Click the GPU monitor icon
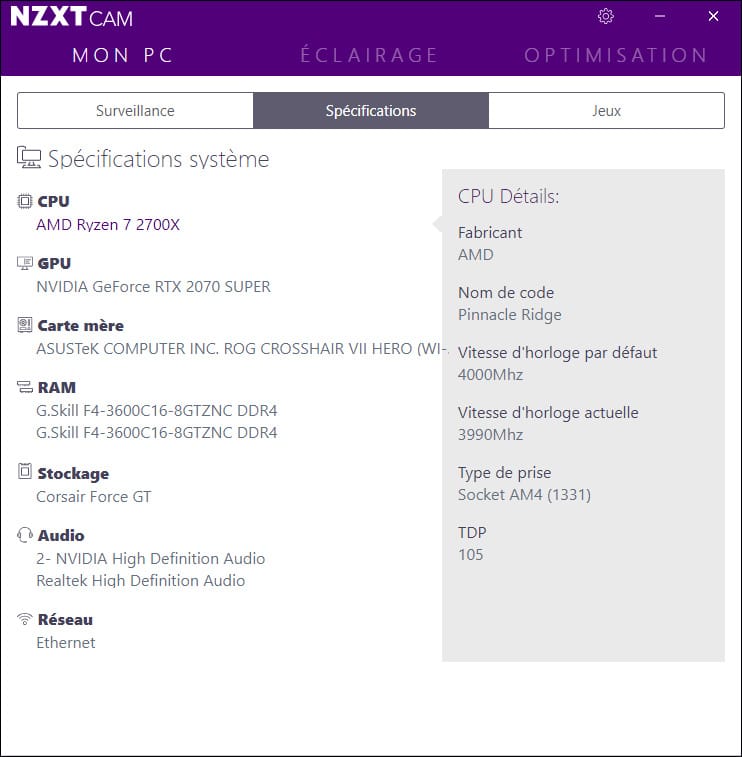Image resolution: width=742 pixels, height=757 pixels. click(x=25, y=263)
